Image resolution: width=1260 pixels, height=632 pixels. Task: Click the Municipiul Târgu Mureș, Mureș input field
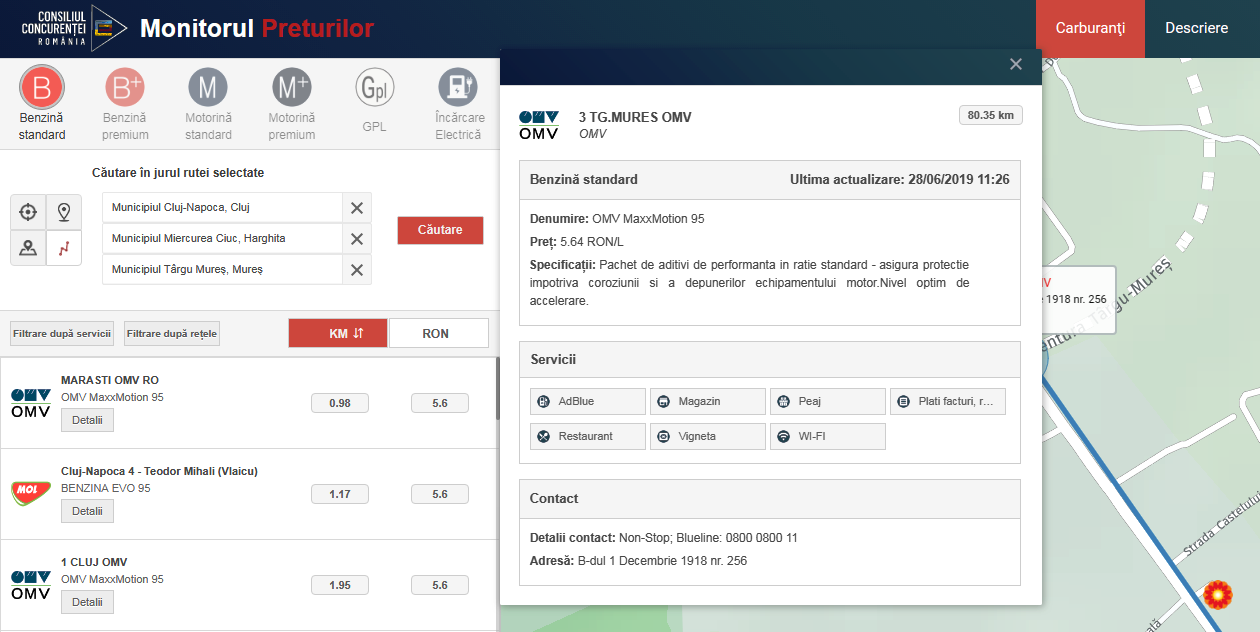click(x=222, y=270)
